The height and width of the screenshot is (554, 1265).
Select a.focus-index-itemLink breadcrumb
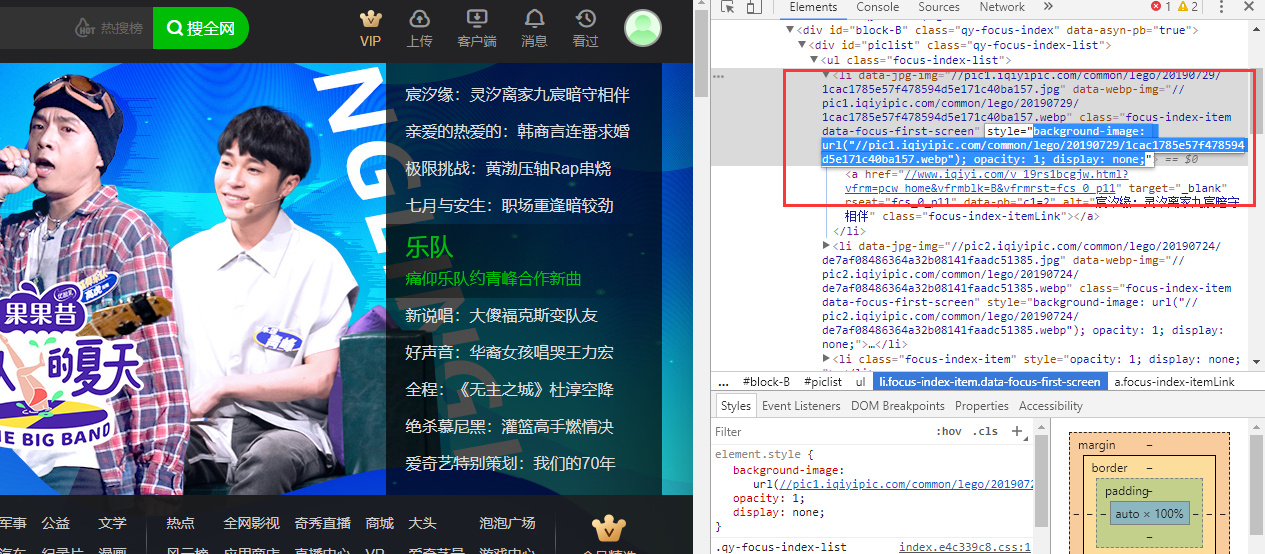coord(1174,382)
